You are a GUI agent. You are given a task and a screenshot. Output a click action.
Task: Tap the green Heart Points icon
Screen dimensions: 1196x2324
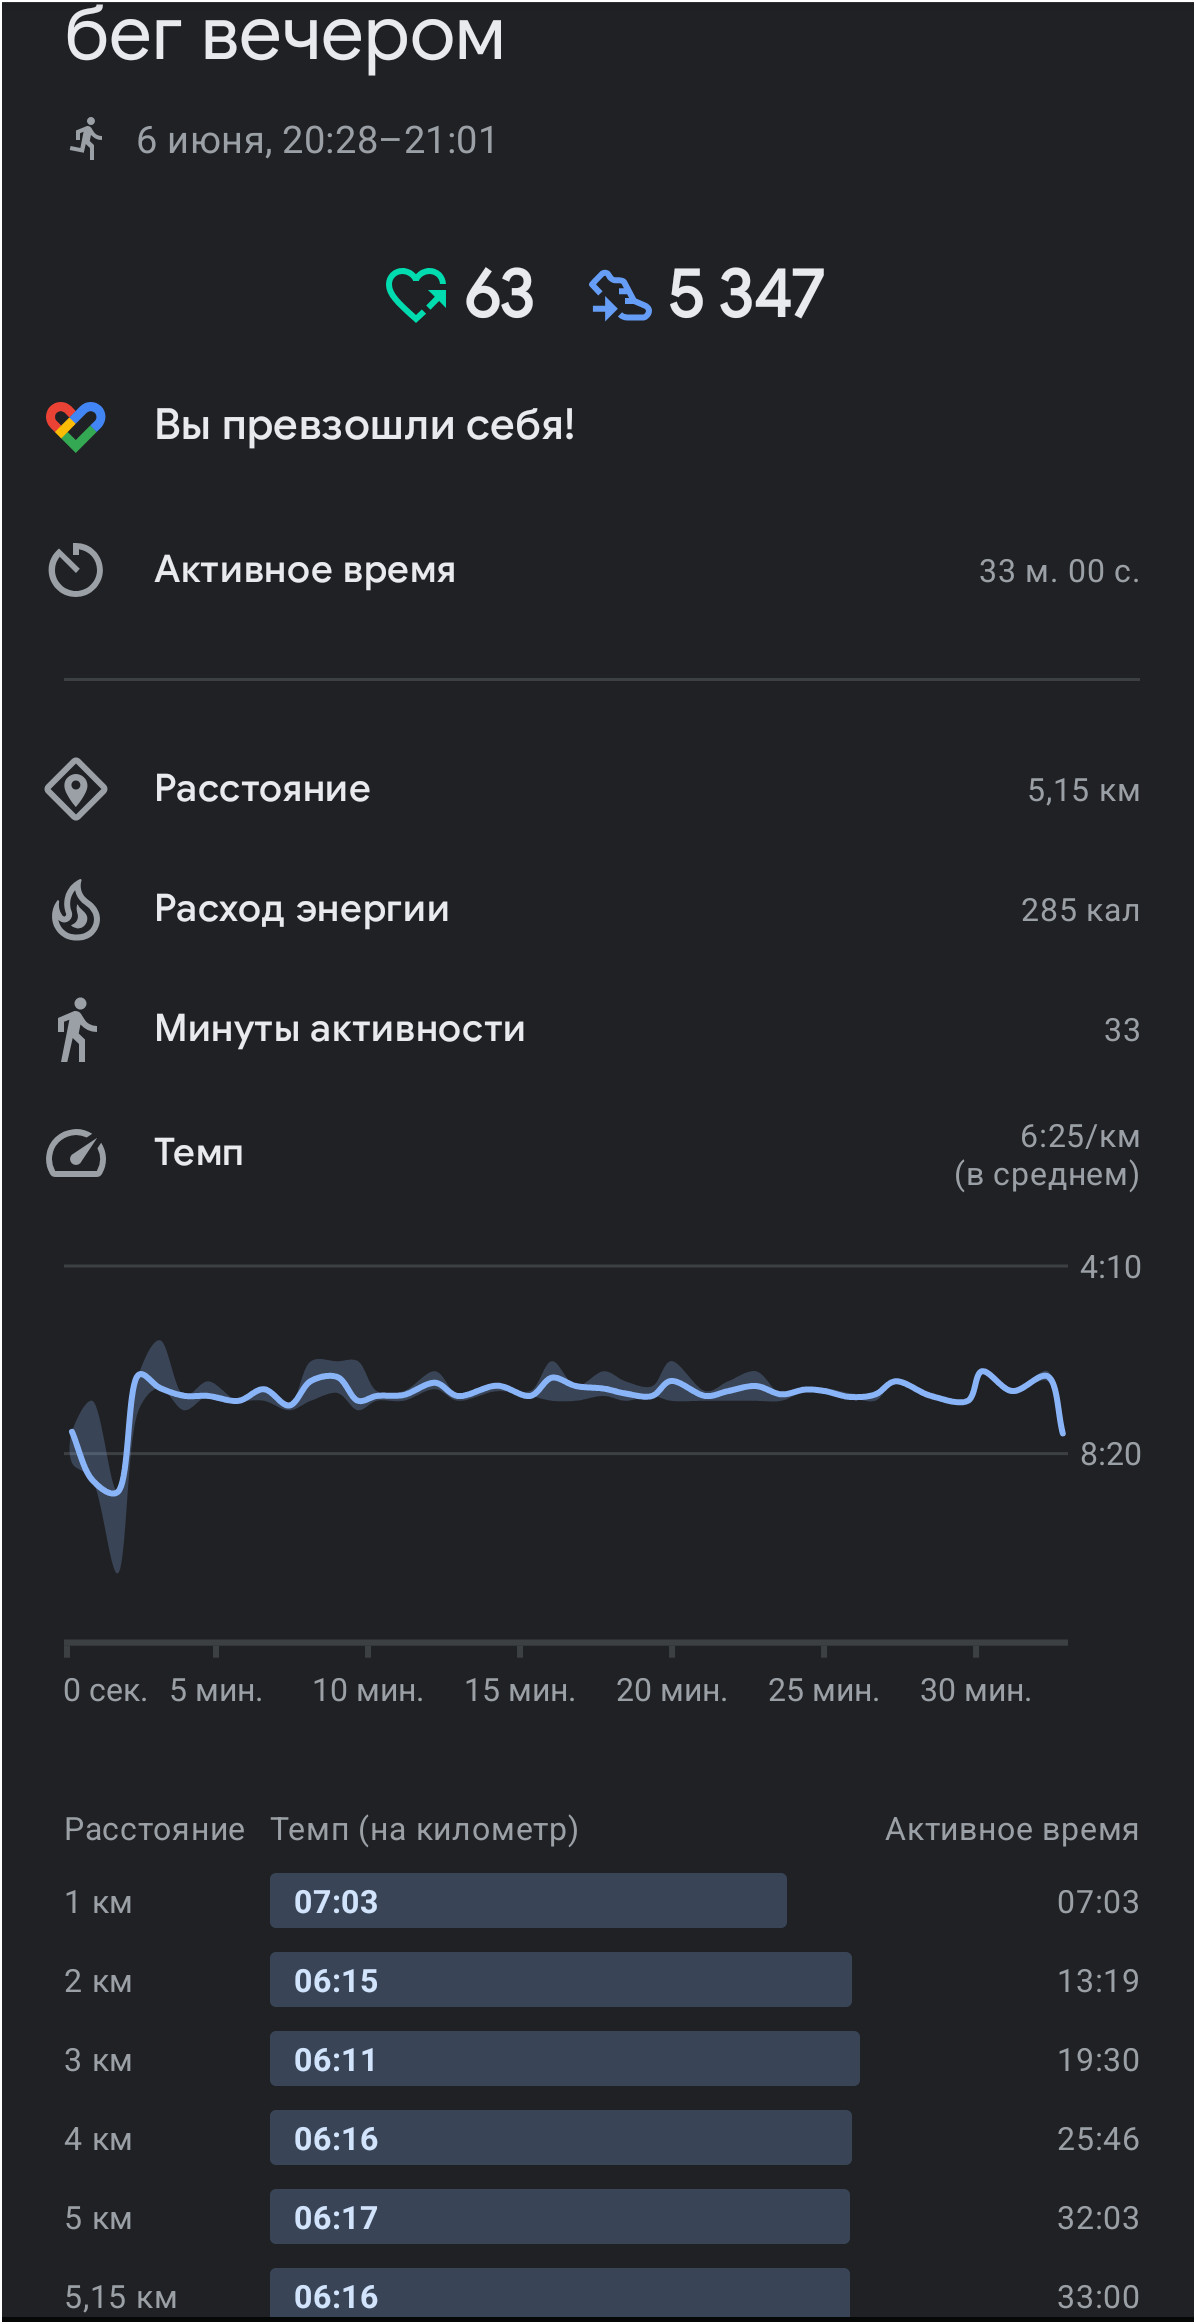click(x=416, y=295)
